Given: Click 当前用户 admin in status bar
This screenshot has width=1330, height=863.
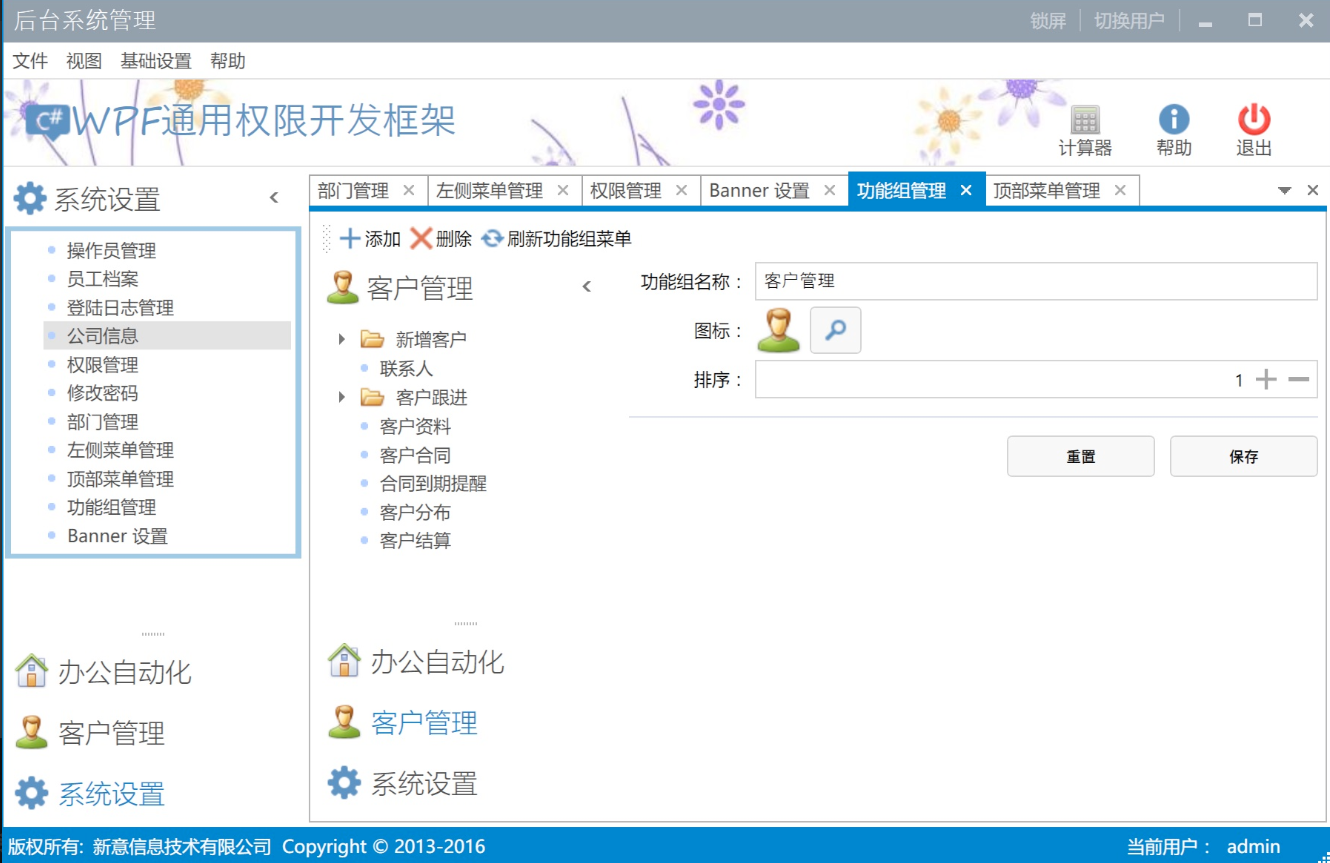Looking at the screenshot, I should tap(1203, 847).
